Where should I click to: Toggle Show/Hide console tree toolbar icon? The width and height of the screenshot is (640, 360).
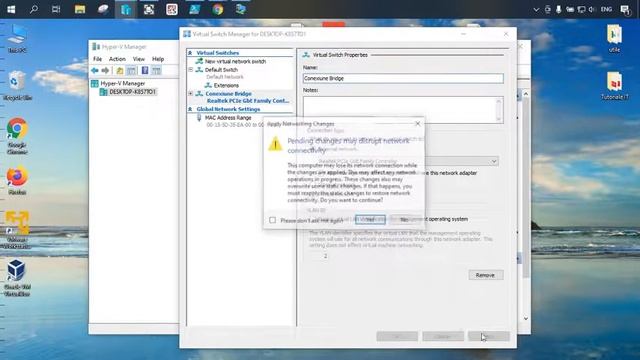(131, 71)
